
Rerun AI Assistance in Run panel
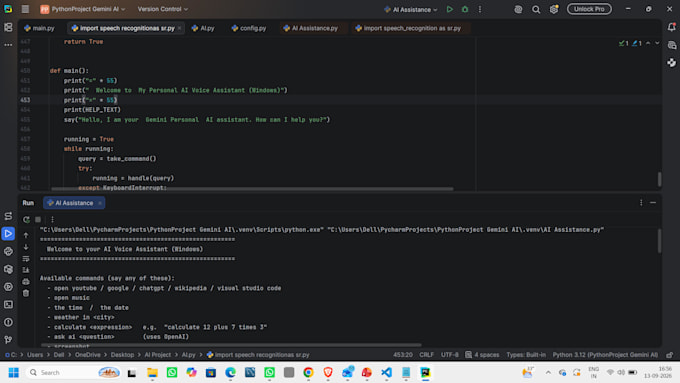26,219
